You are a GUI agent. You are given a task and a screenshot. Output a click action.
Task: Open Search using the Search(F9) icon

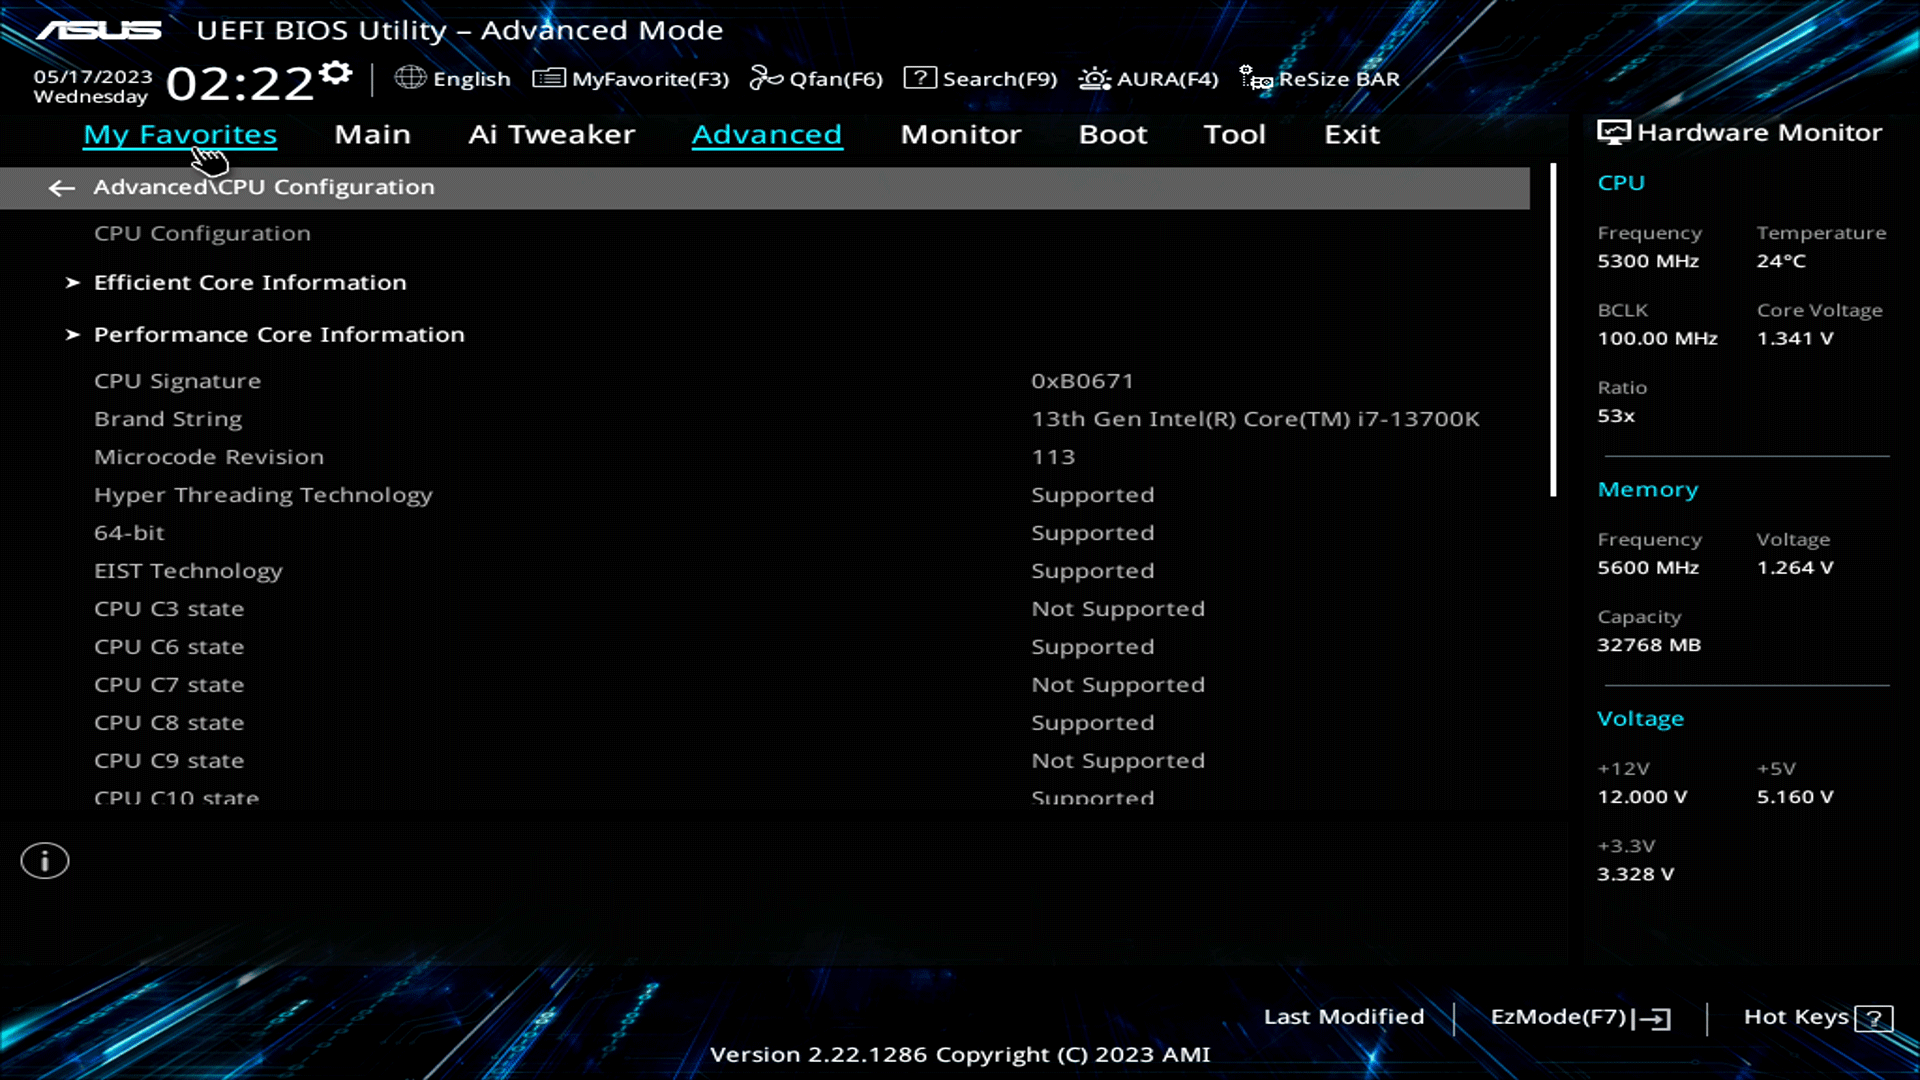[919, 78]
